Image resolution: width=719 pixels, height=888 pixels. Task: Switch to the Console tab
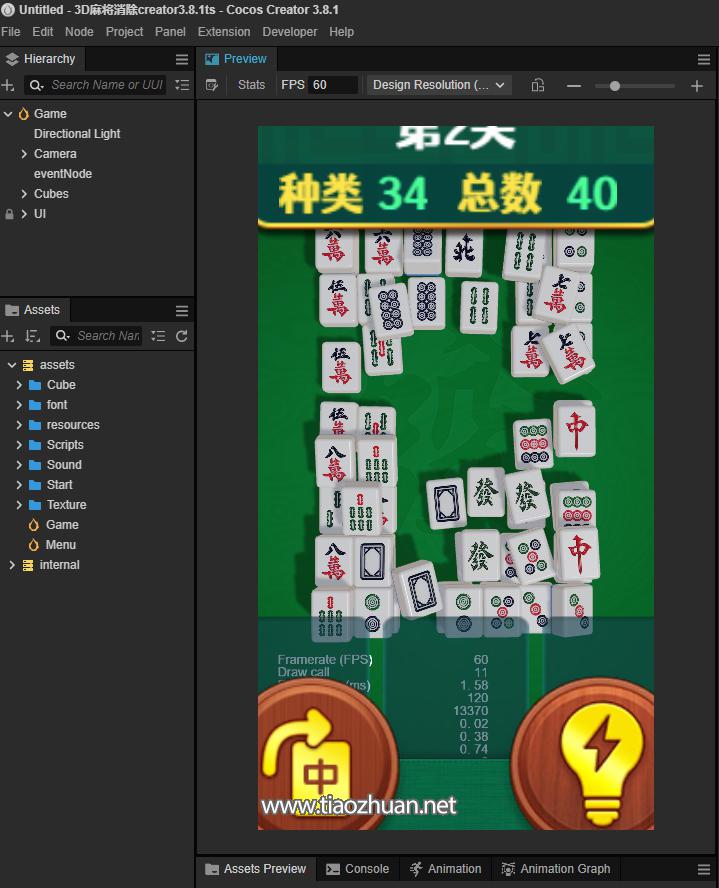(357, 869)
